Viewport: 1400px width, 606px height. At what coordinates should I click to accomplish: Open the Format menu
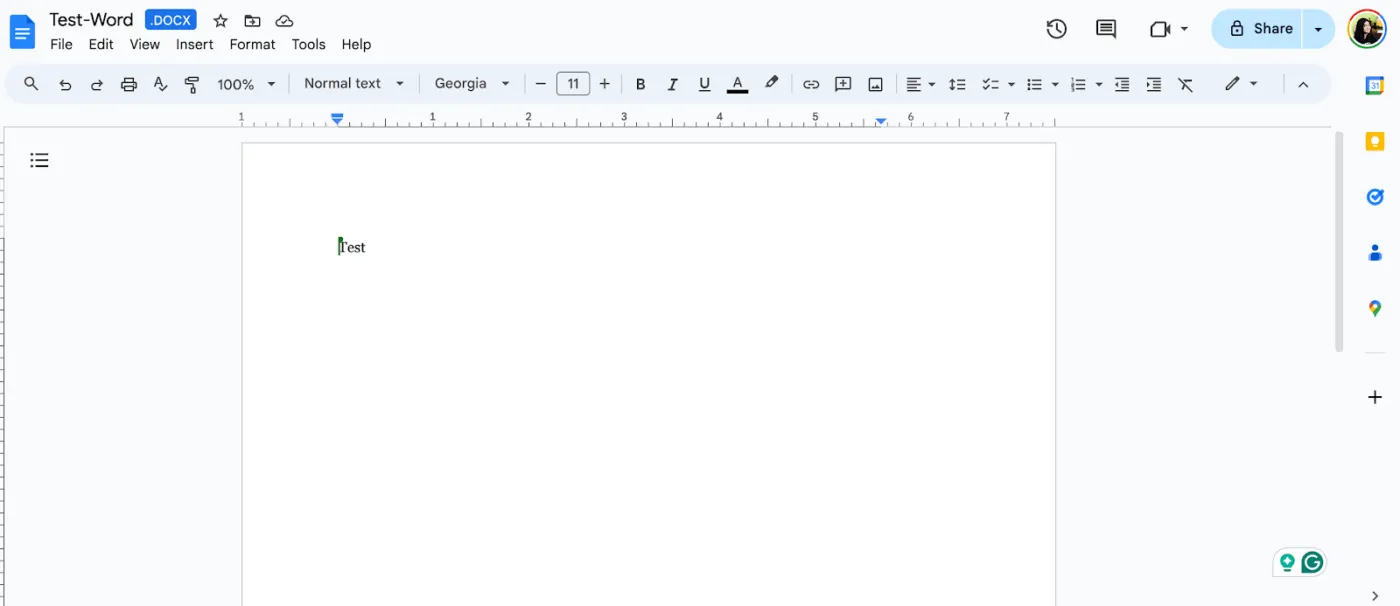[x=252, y=44]
